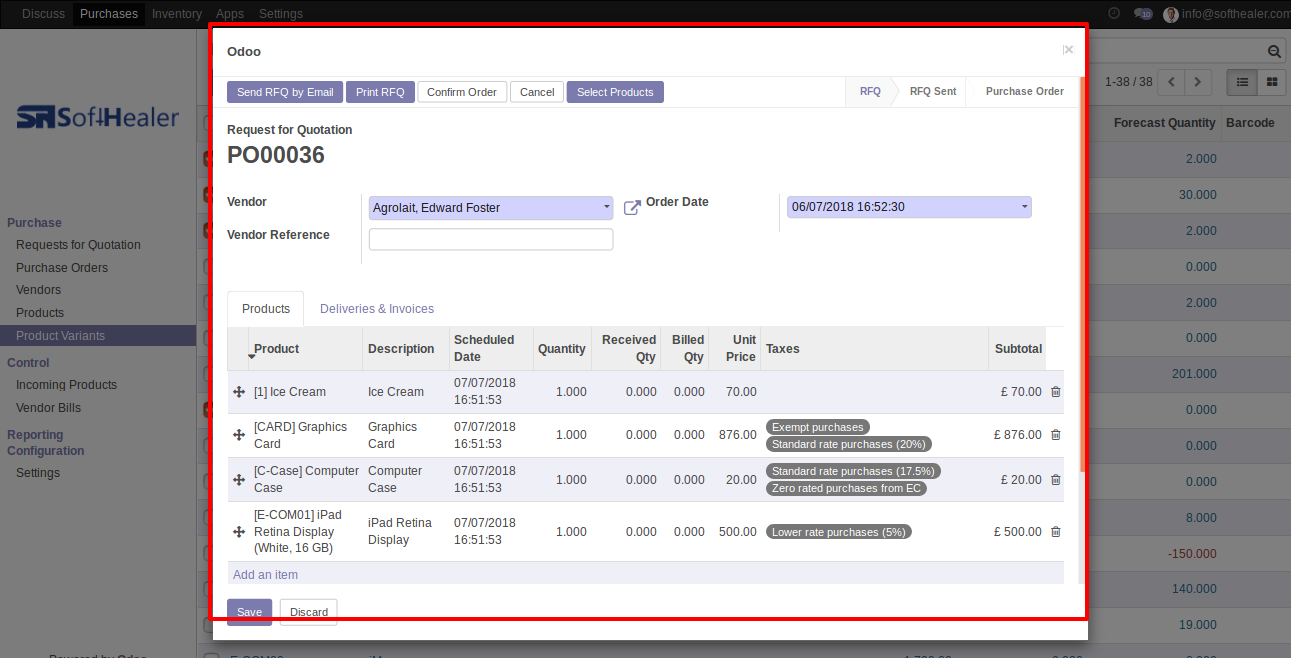Click unit price 876.00 cell
The height and width of the screenshot is (658, 1291).
tap(736, 435)
